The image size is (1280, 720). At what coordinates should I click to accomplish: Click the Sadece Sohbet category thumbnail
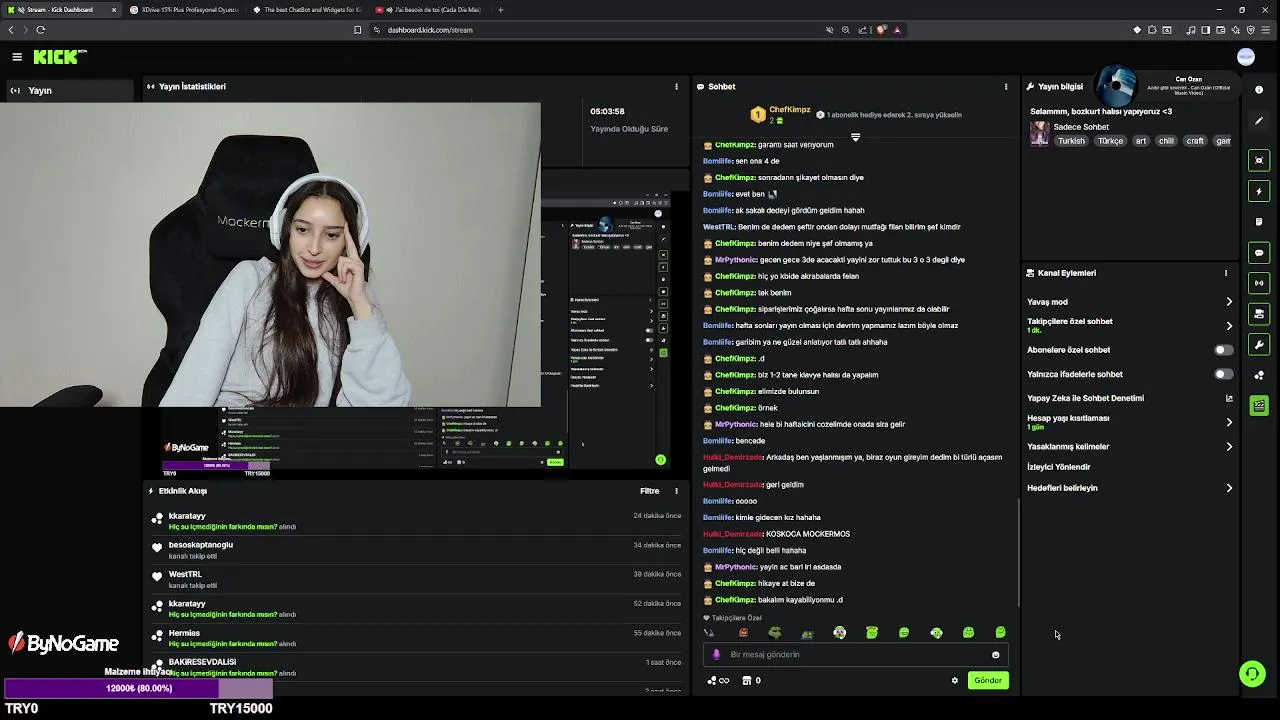1040,134
